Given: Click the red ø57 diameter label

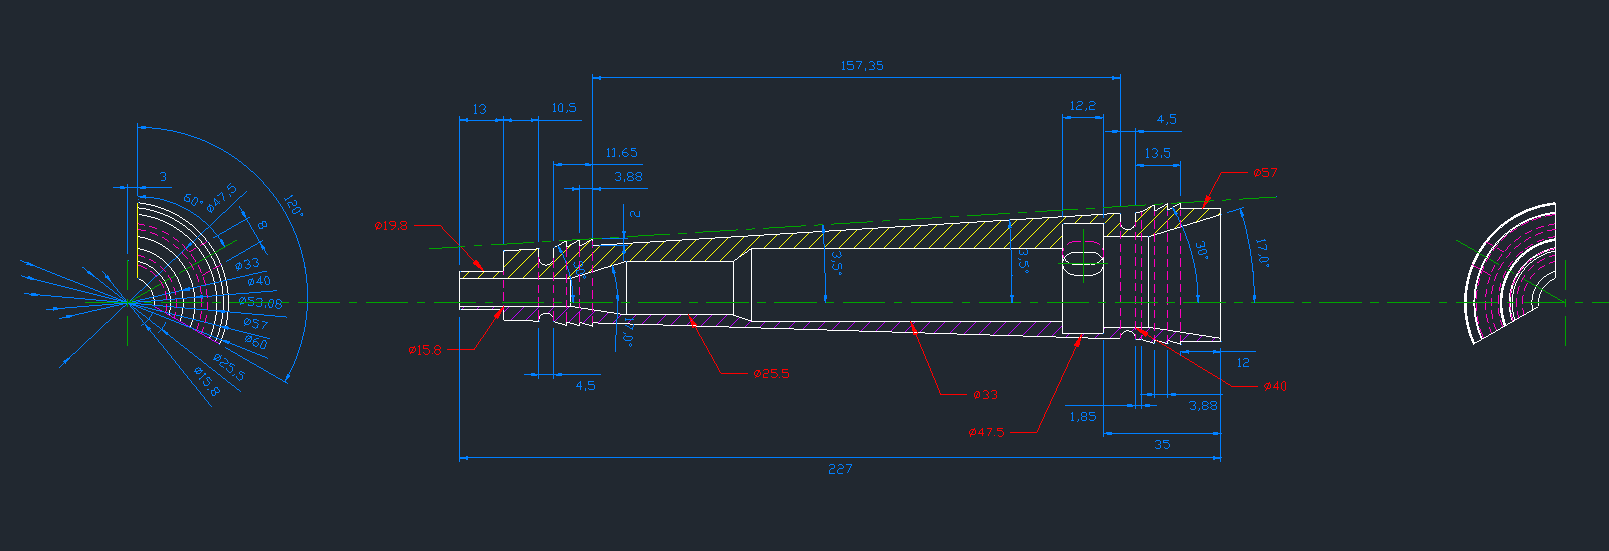Looking at the screenshot, I should 1265,173.
